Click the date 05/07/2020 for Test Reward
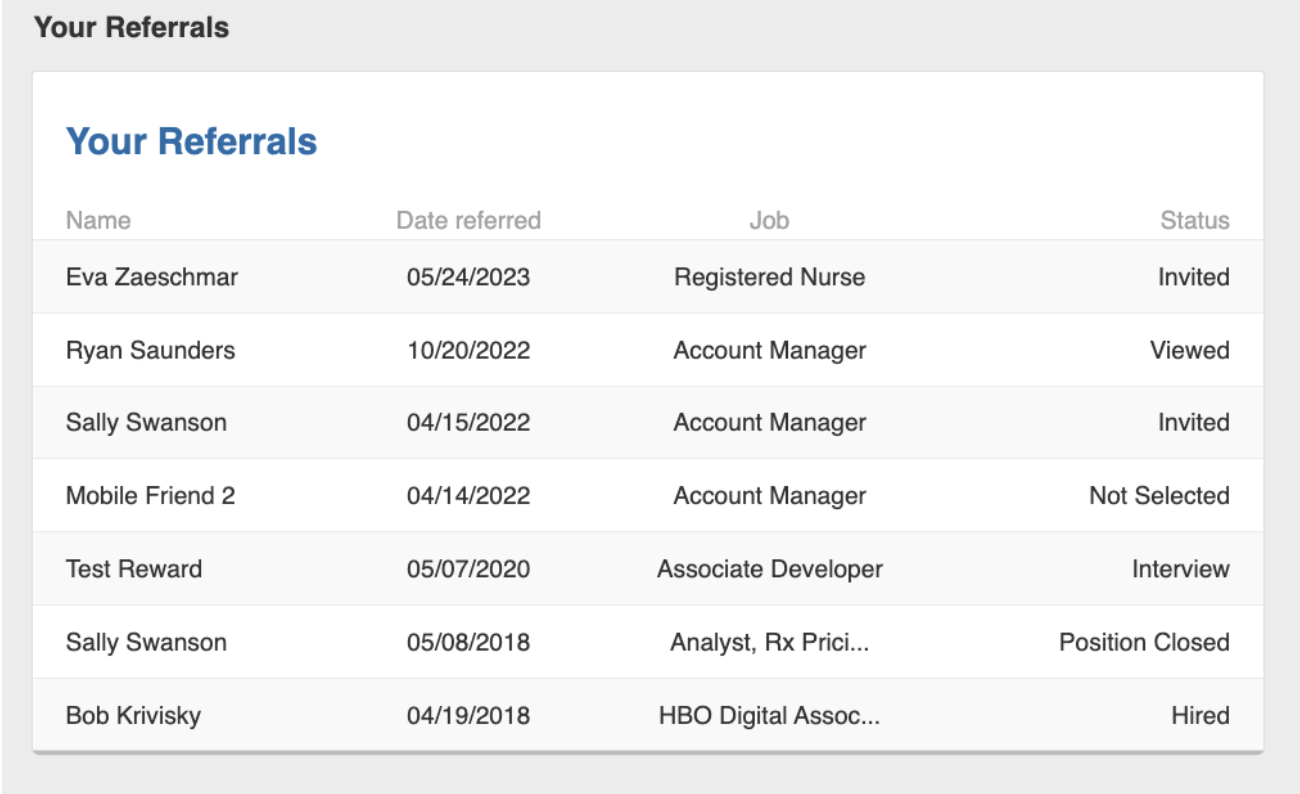The height and width of the screenshot is (794, 1300). 468,568
